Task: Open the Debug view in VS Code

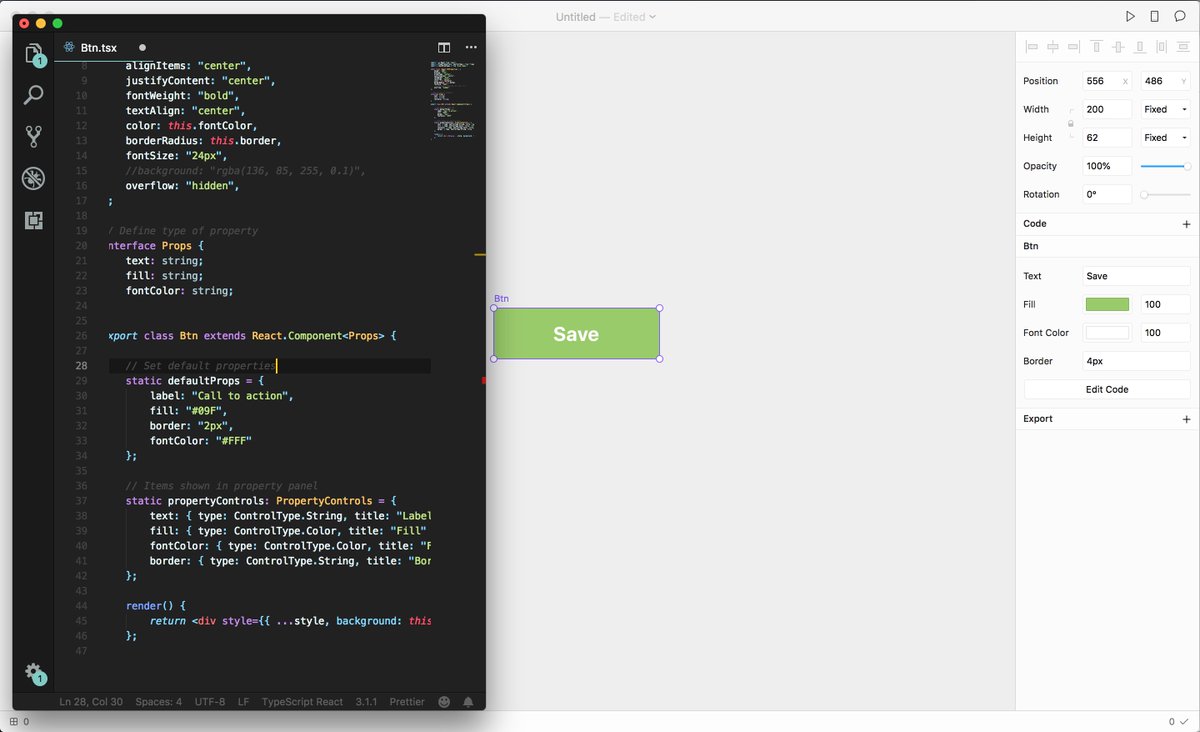Action: tap(34, 179)
